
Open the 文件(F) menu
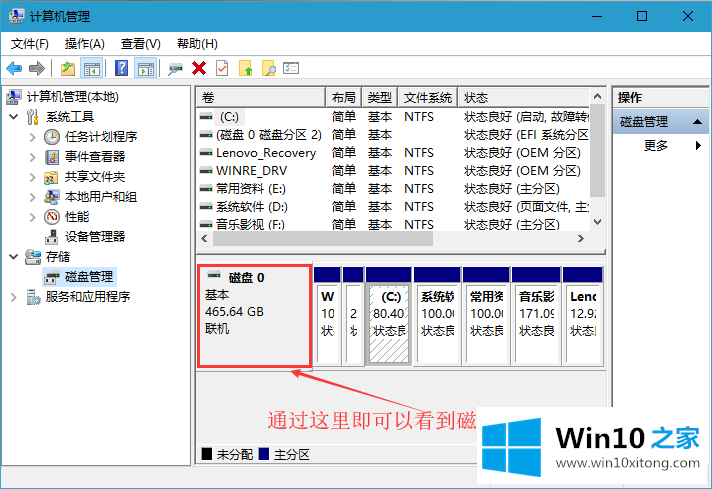coord(30,44)
